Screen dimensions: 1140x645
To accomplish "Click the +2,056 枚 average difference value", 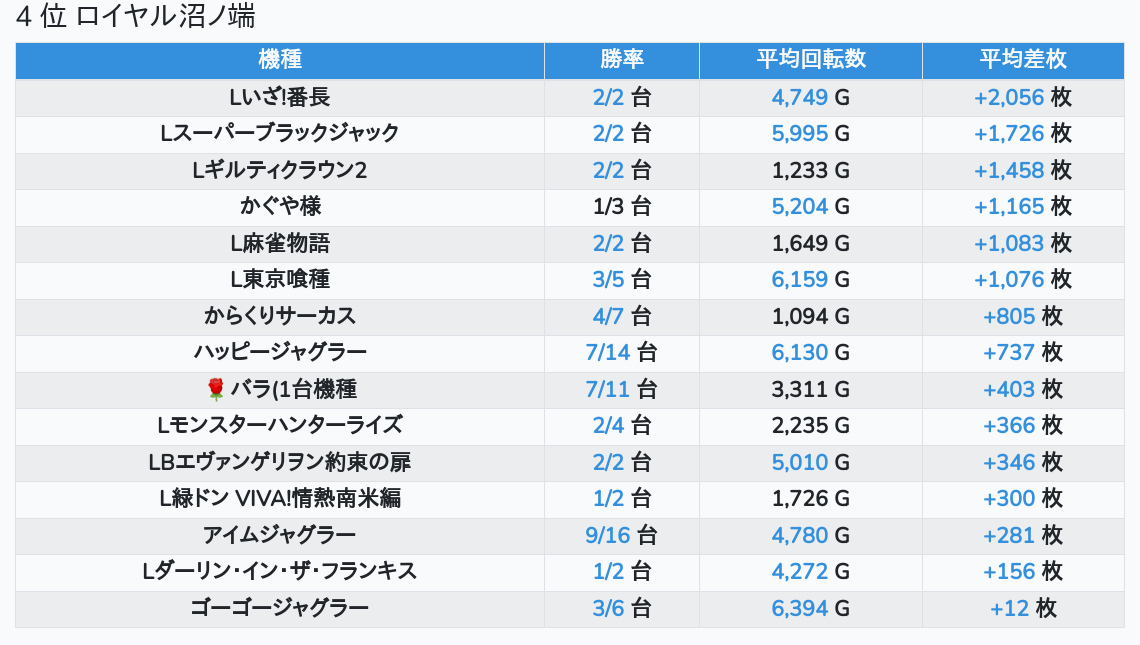I will (1023, 97).
